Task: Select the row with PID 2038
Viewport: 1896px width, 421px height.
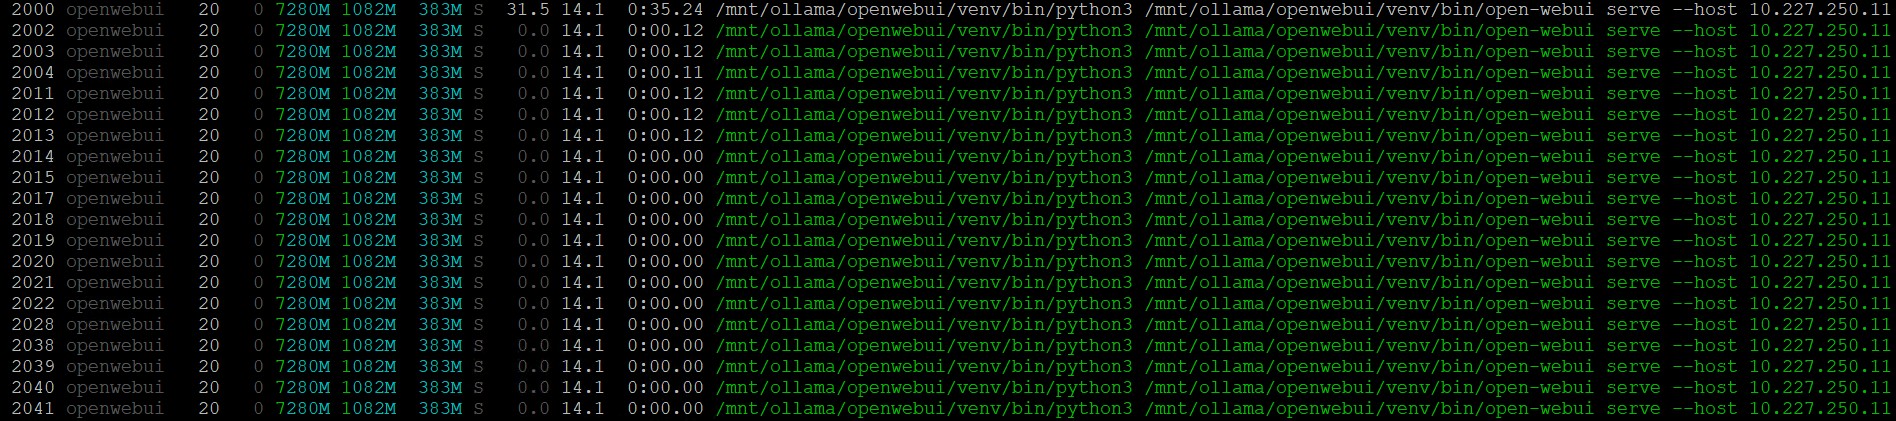Action: point(33,345)
